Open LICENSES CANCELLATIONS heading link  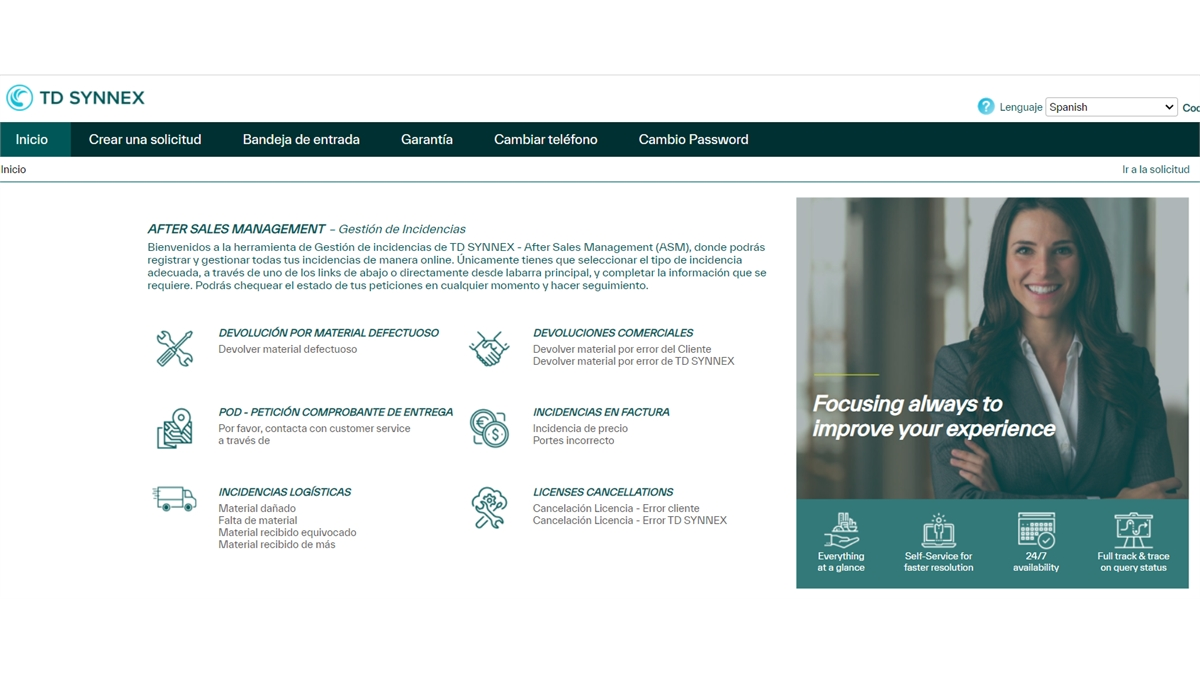click(x=603, y=492)
